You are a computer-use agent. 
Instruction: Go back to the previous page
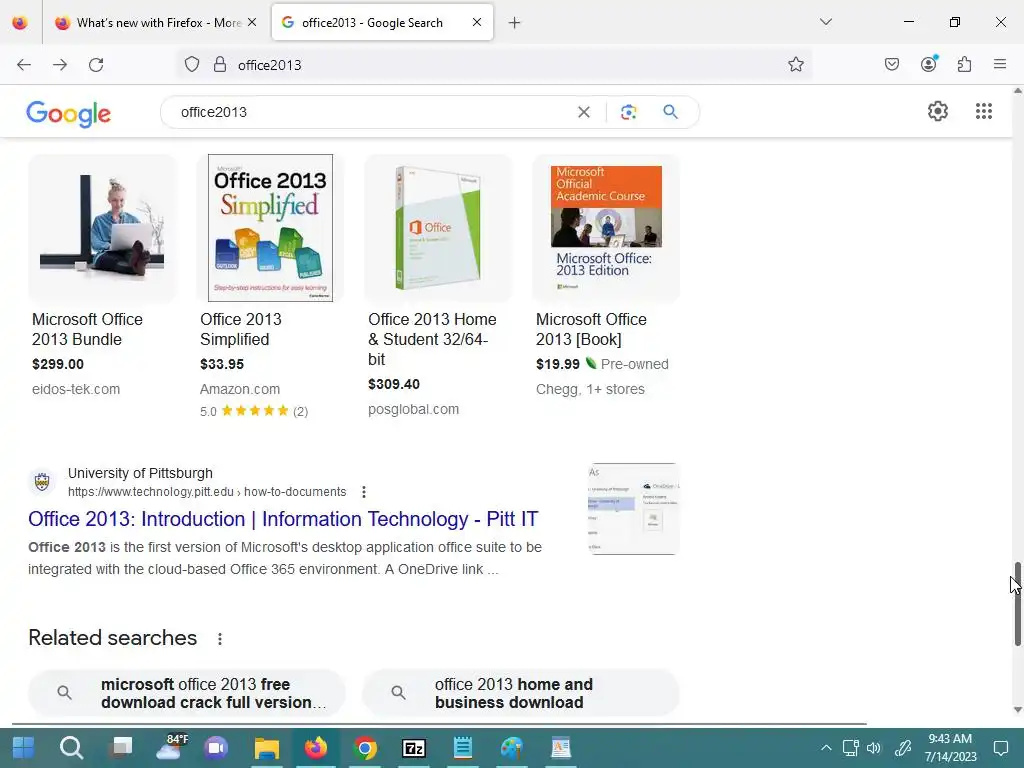[x=24, y=65]
